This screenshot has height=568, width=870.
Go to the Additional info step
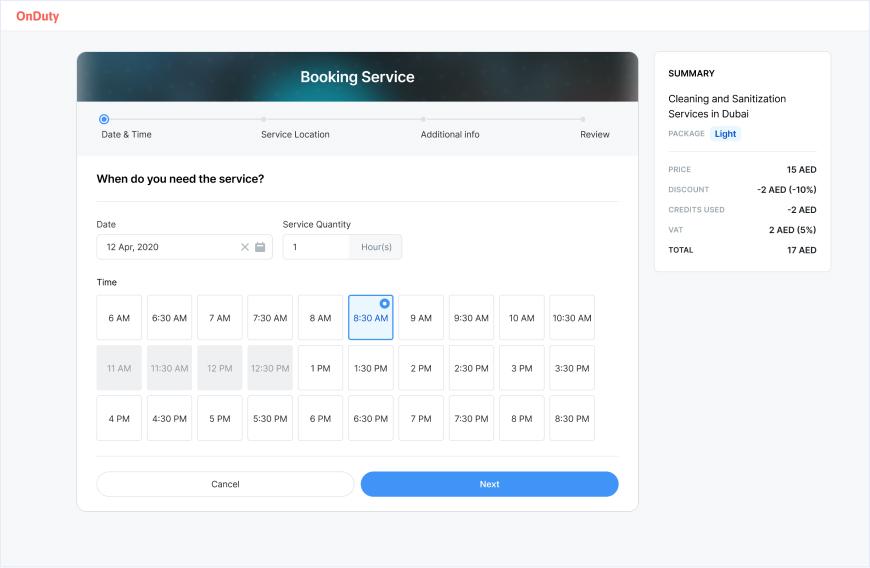[449, 134]
